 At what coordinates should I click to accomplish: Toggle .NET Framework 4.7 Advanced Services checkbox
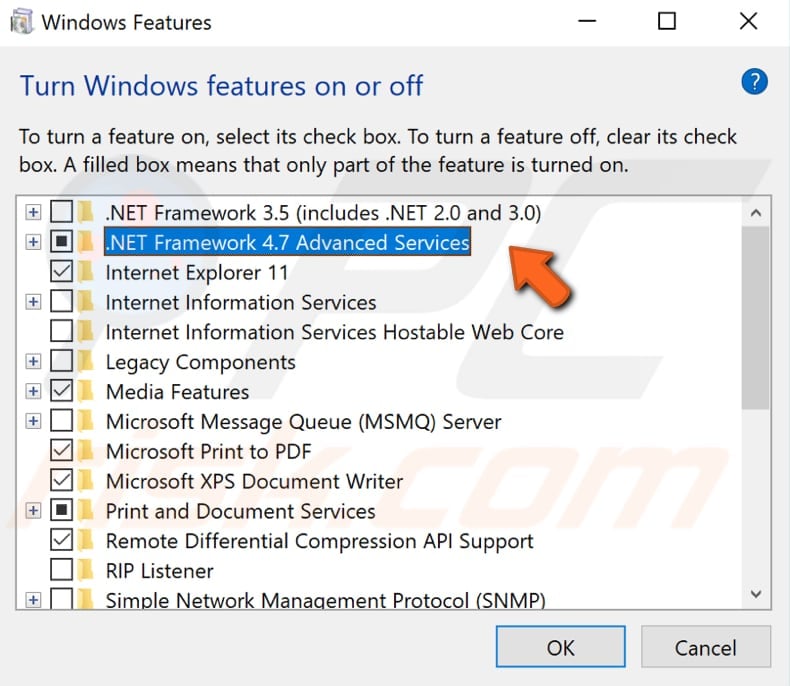61,242
